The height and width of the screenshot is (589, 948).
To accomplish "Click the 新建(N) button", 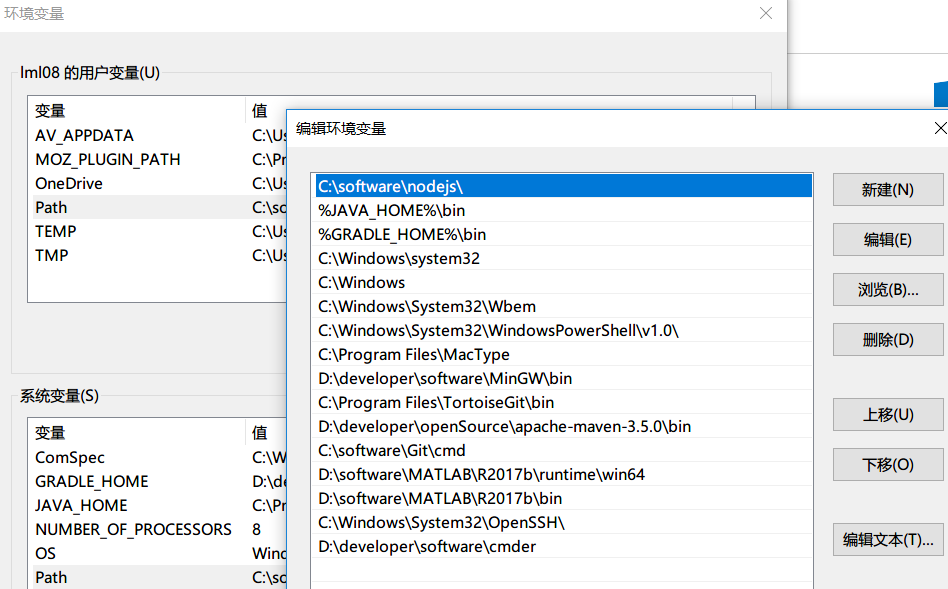I will [886, 190].
